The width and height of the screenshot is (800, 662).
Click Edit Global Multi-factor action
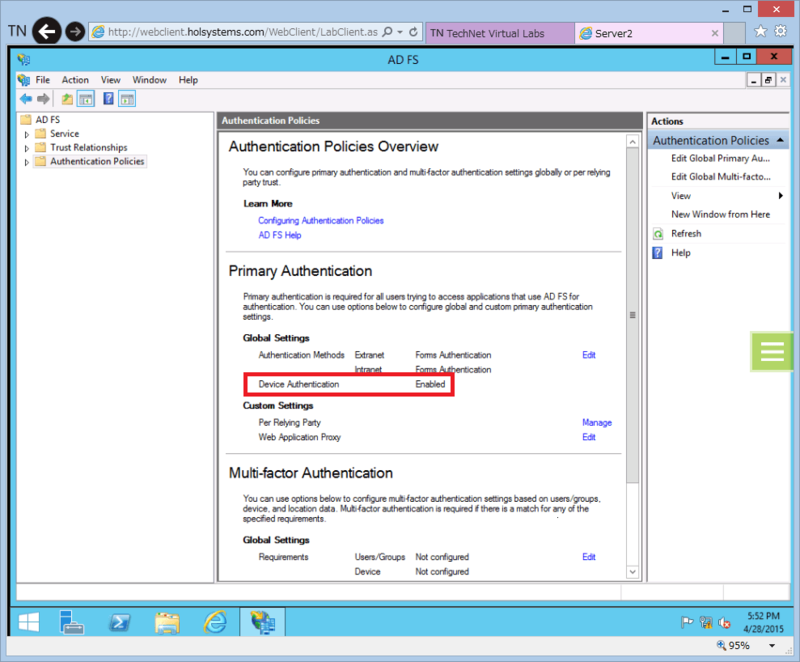720,177
